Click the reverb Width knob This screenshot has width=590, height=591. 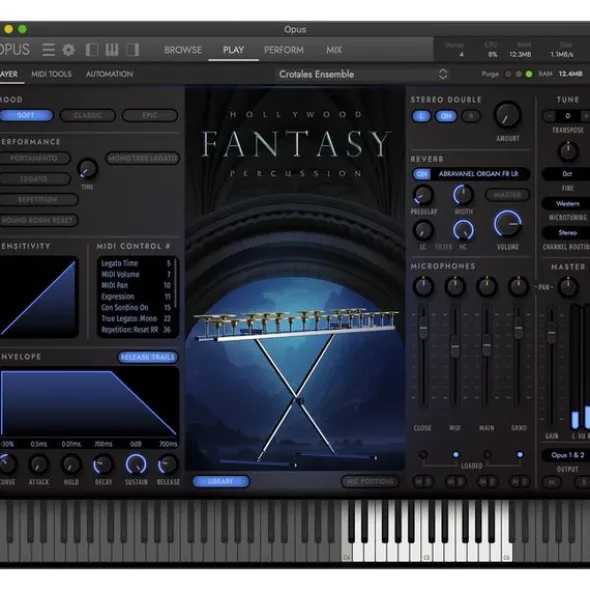tap(463, 195)
